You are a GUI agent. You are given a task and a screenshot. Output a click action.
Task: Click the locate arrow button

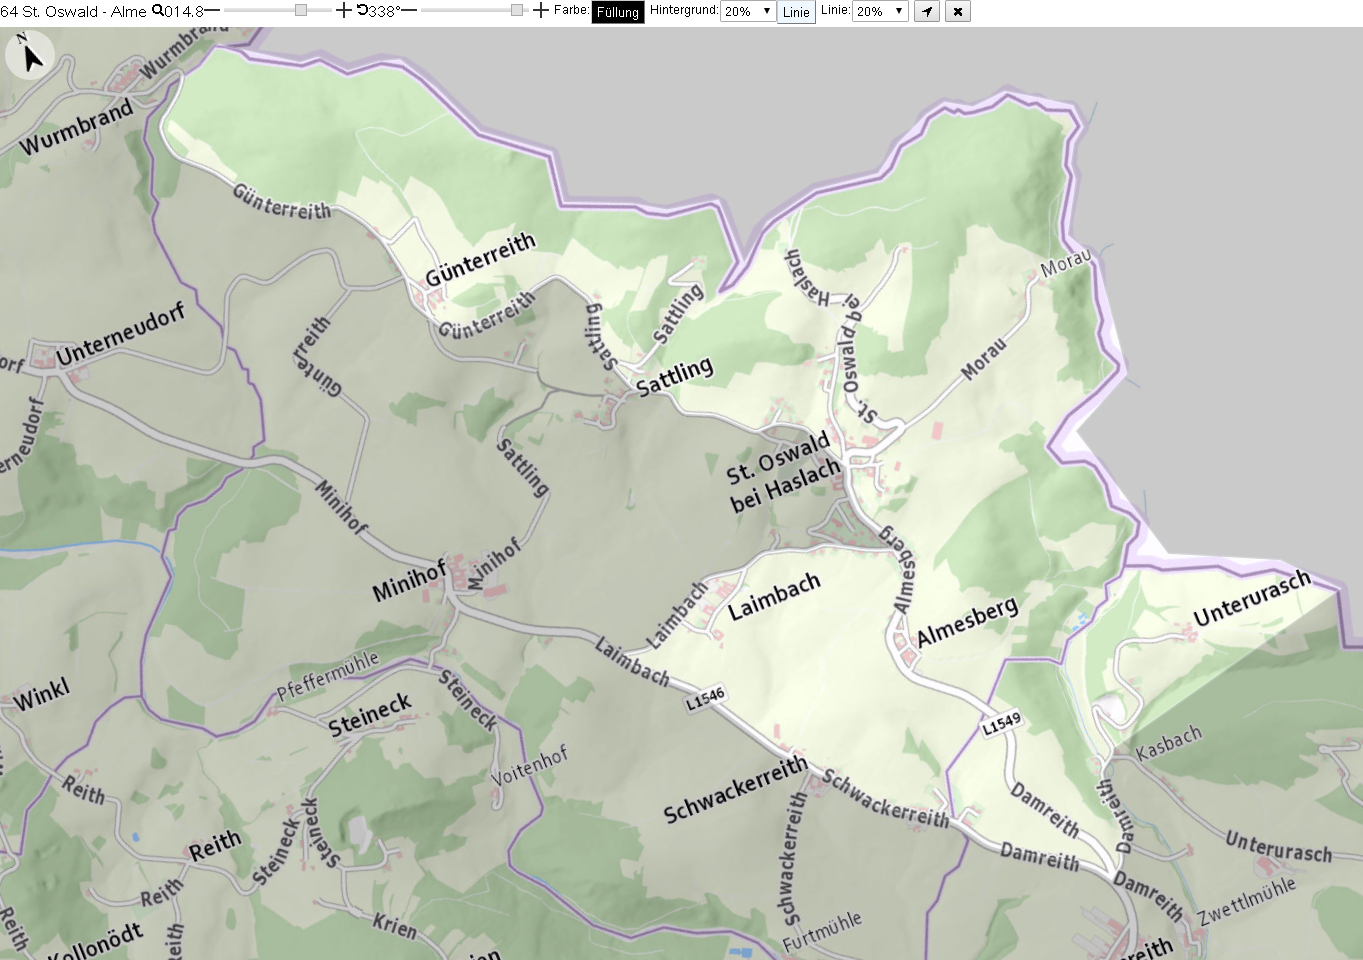pos(927,12)
